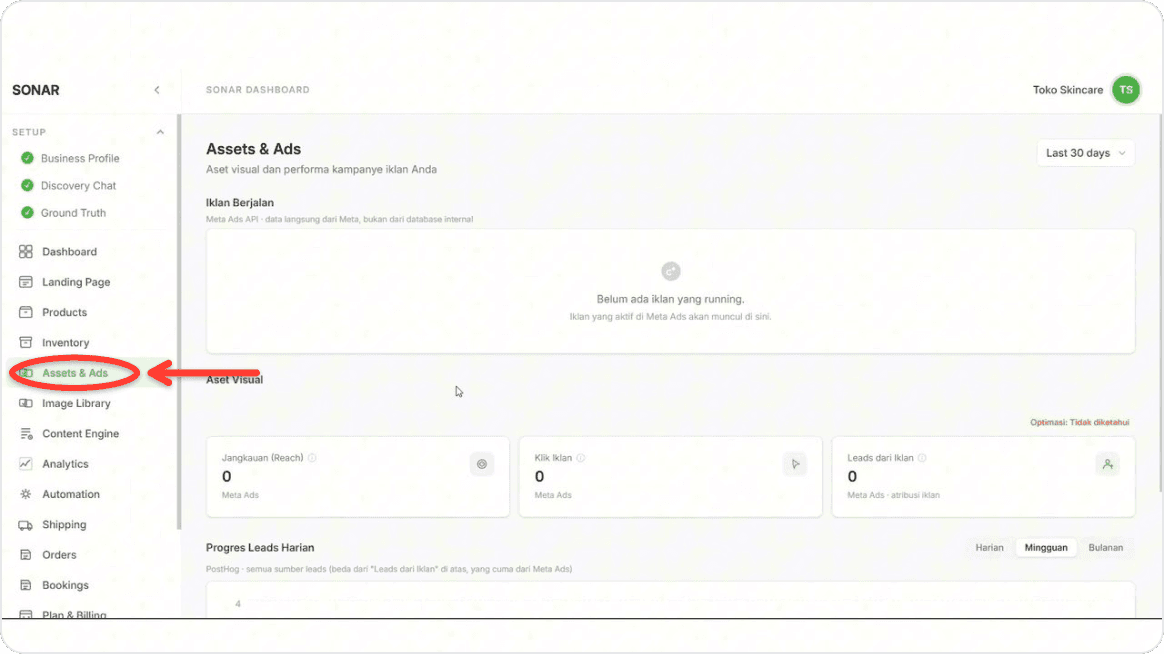This screenshot has height=654, width=1164.
Task: Click the Bookings icon
Action: 26,585
